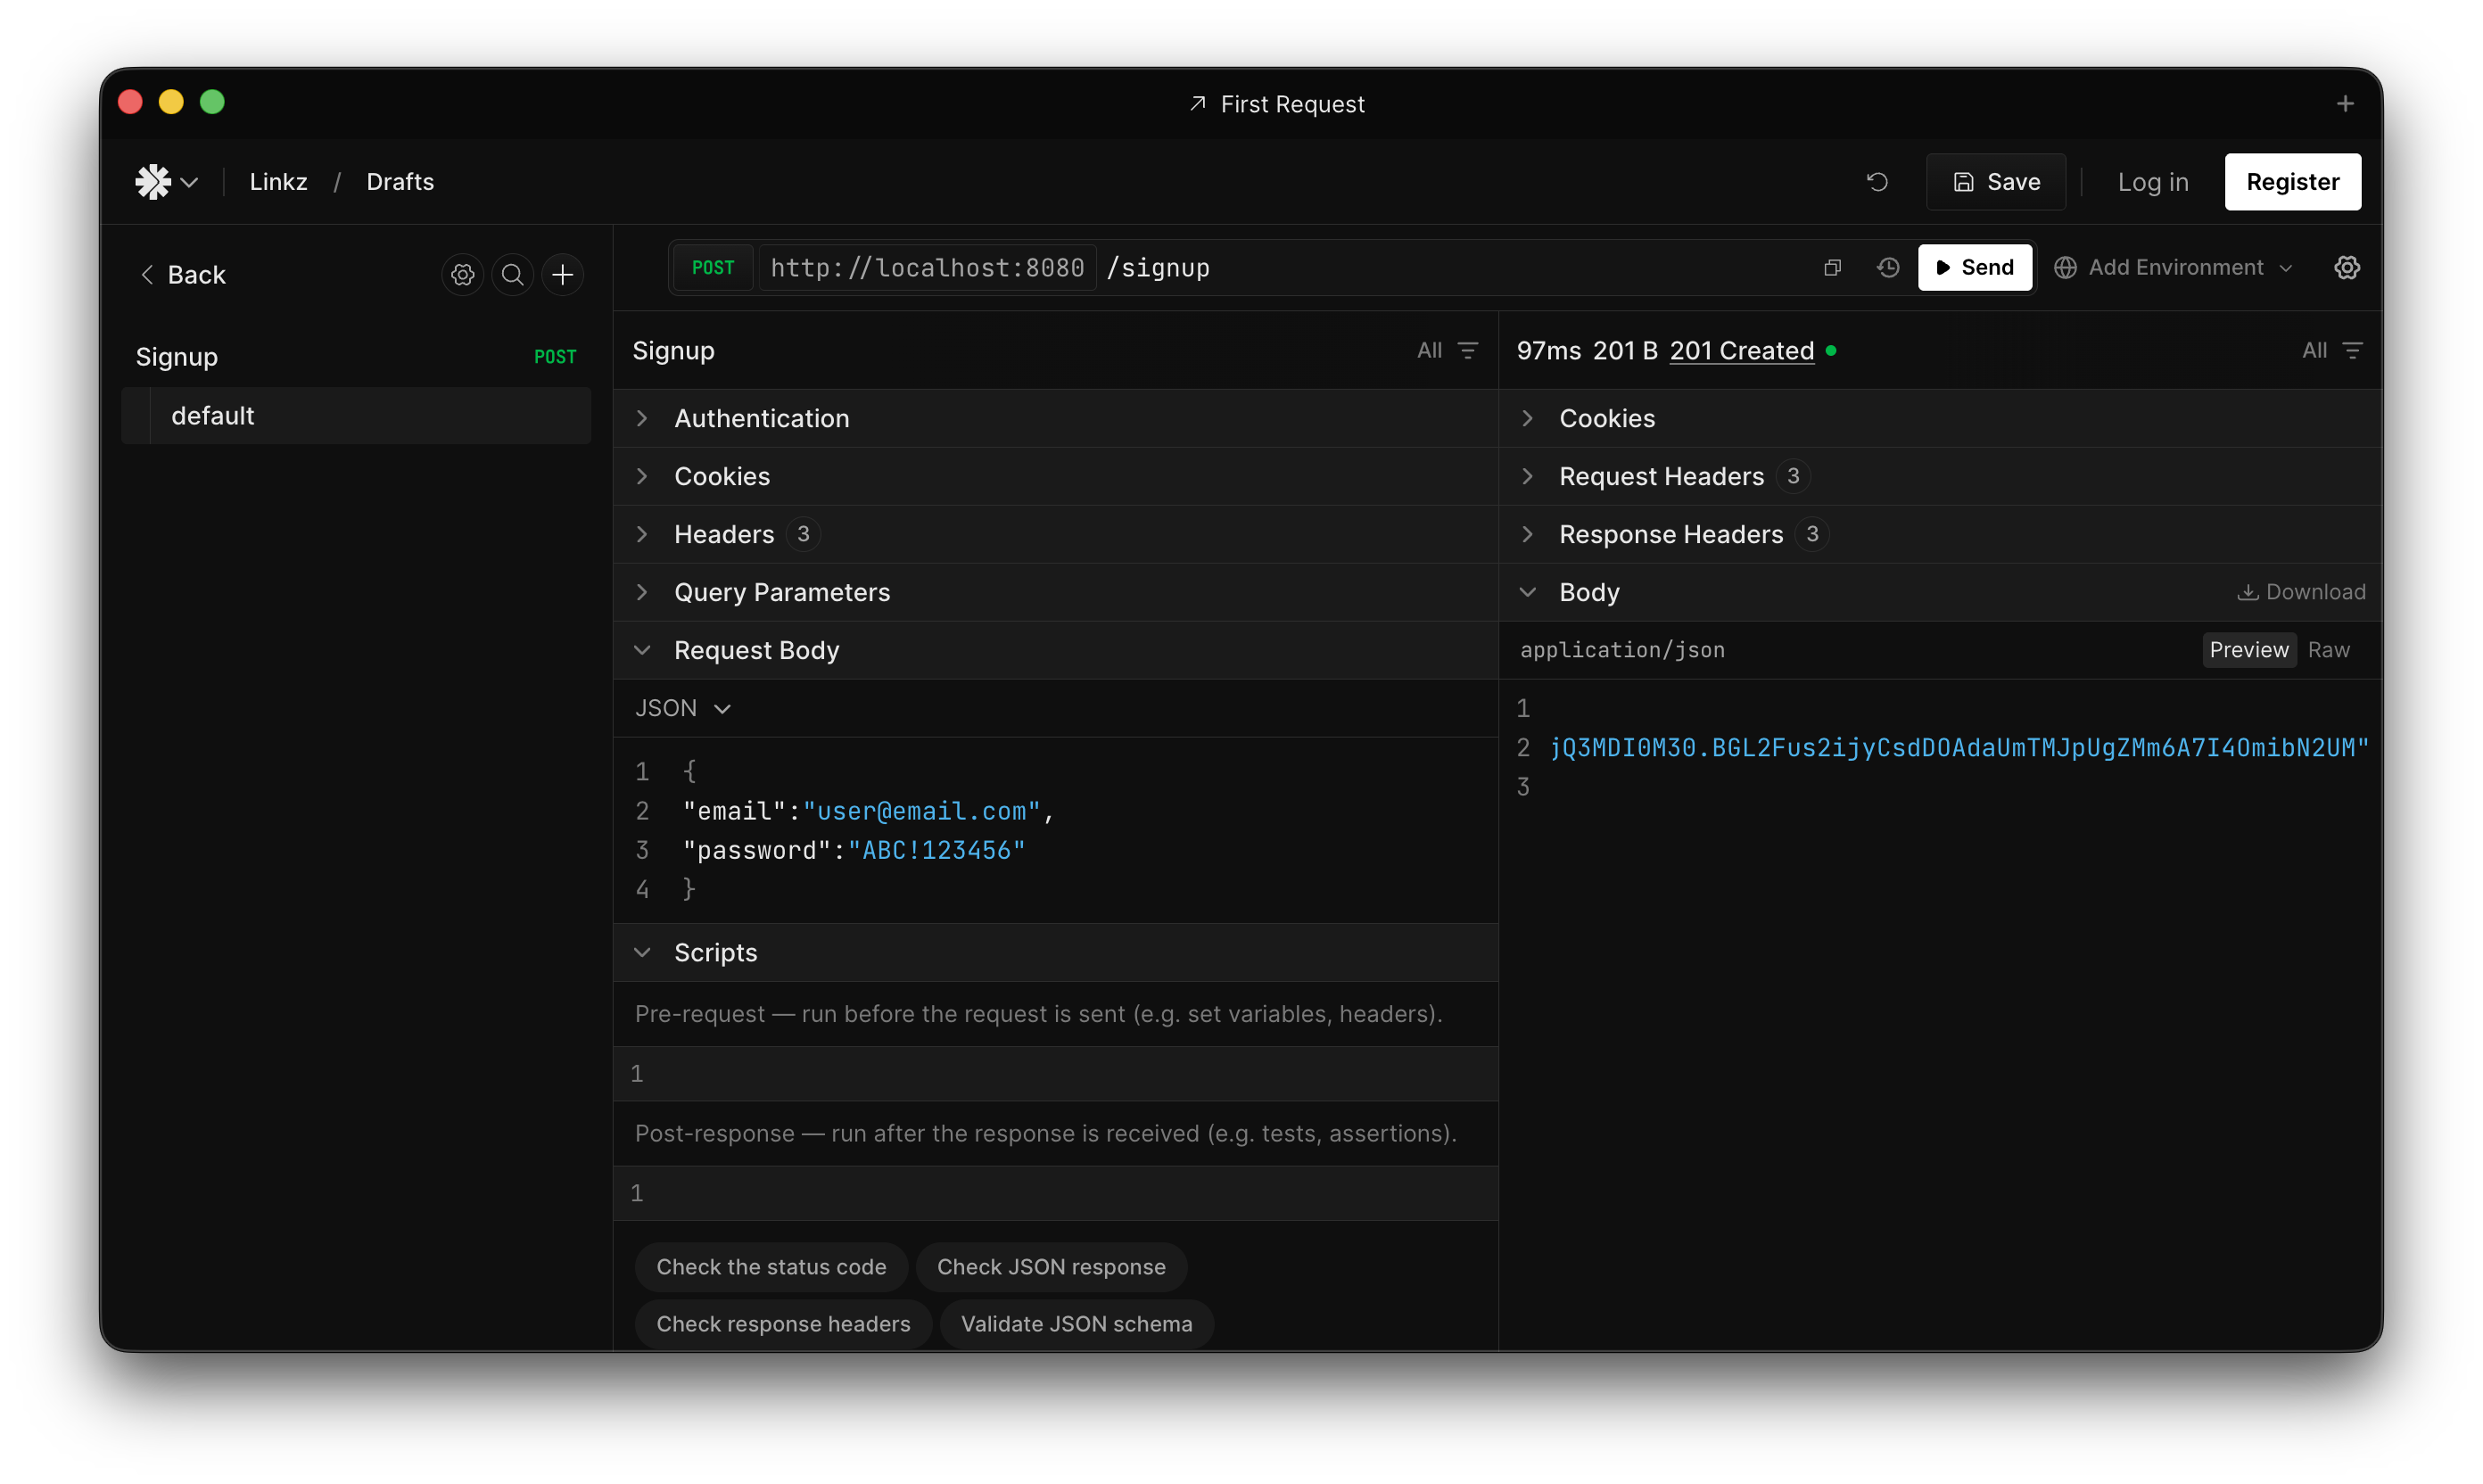Image resolution: width=2483 pixels, height=1484 pixels.
Task: Click the localhost:8080 server URL
Action: point(927,268)
